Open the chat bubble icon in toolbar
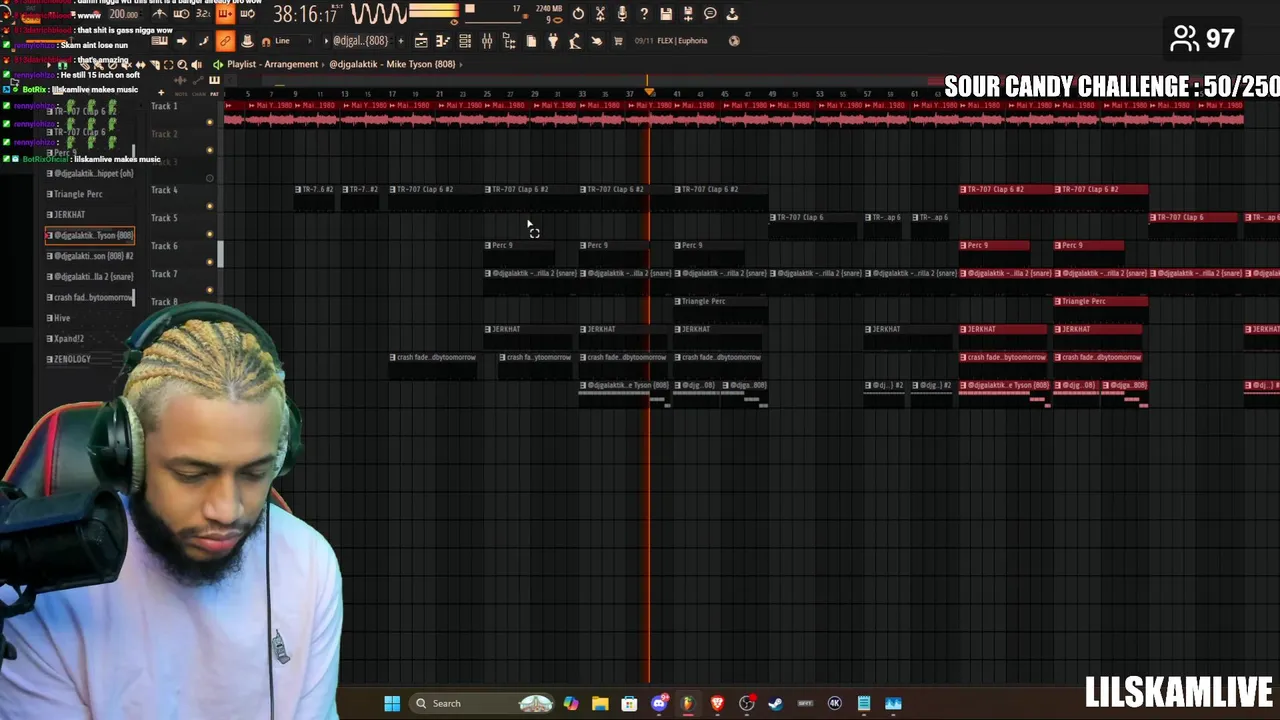Viewport: 1280px width, 720px height. (x=710, y=14)
